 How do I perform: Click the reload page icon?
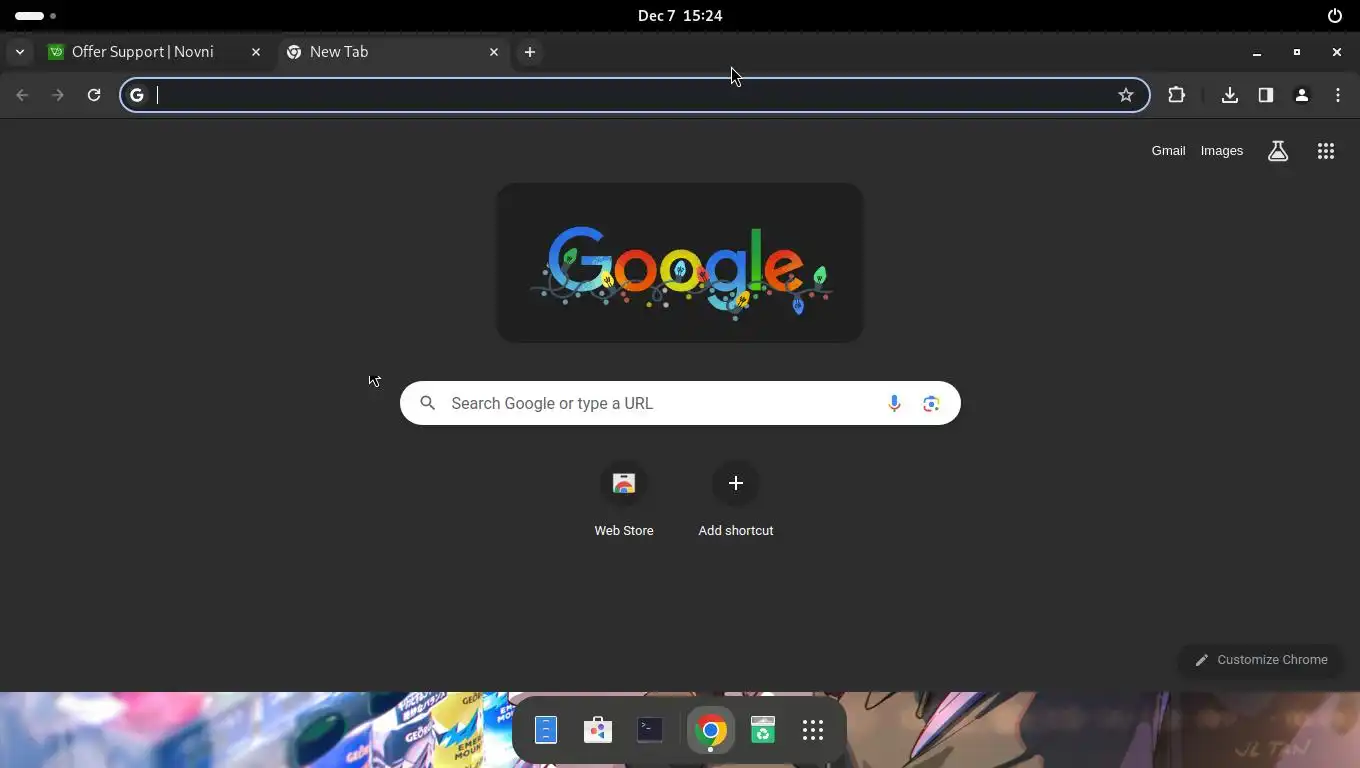94,95
